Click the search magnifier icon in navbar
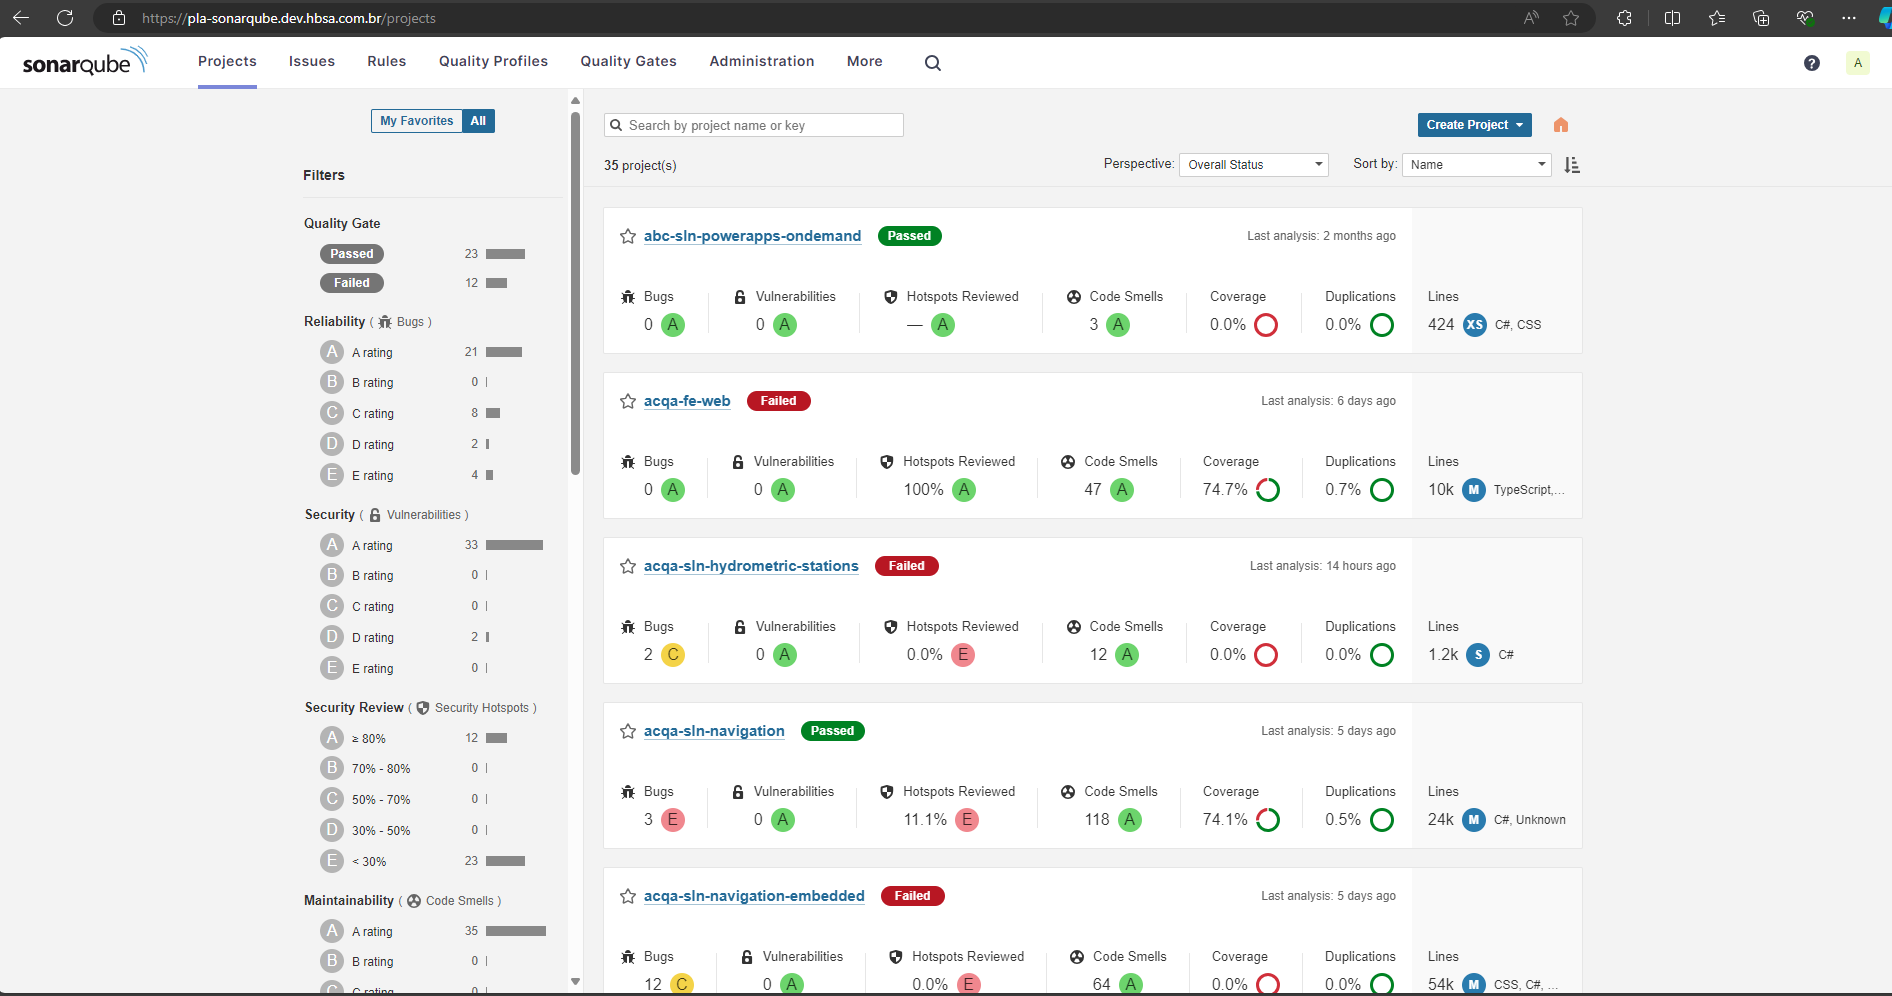This screenshot has height=996, width=1892. coord(932,63)
